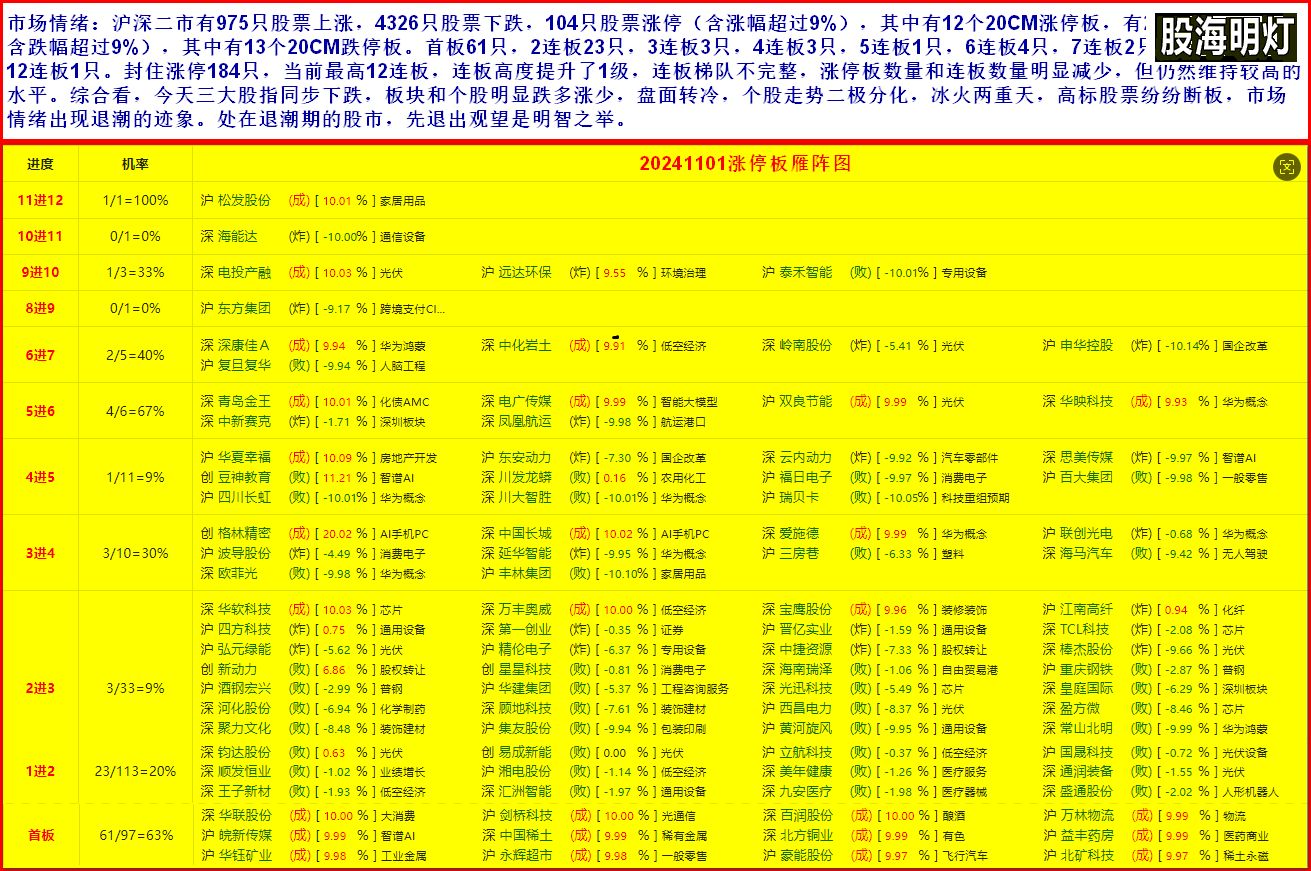
Task: Click the 4/6=67% rate cell
Action: point(135,411)
